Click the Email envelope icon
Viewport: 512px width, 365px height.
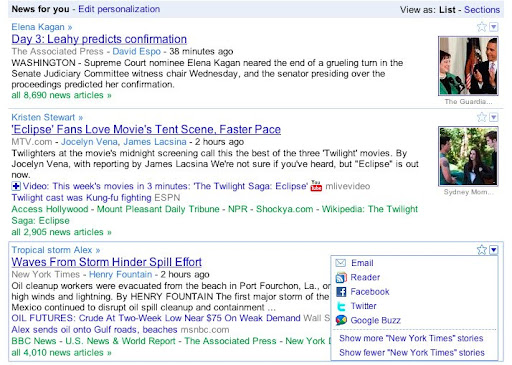(341, 263)
